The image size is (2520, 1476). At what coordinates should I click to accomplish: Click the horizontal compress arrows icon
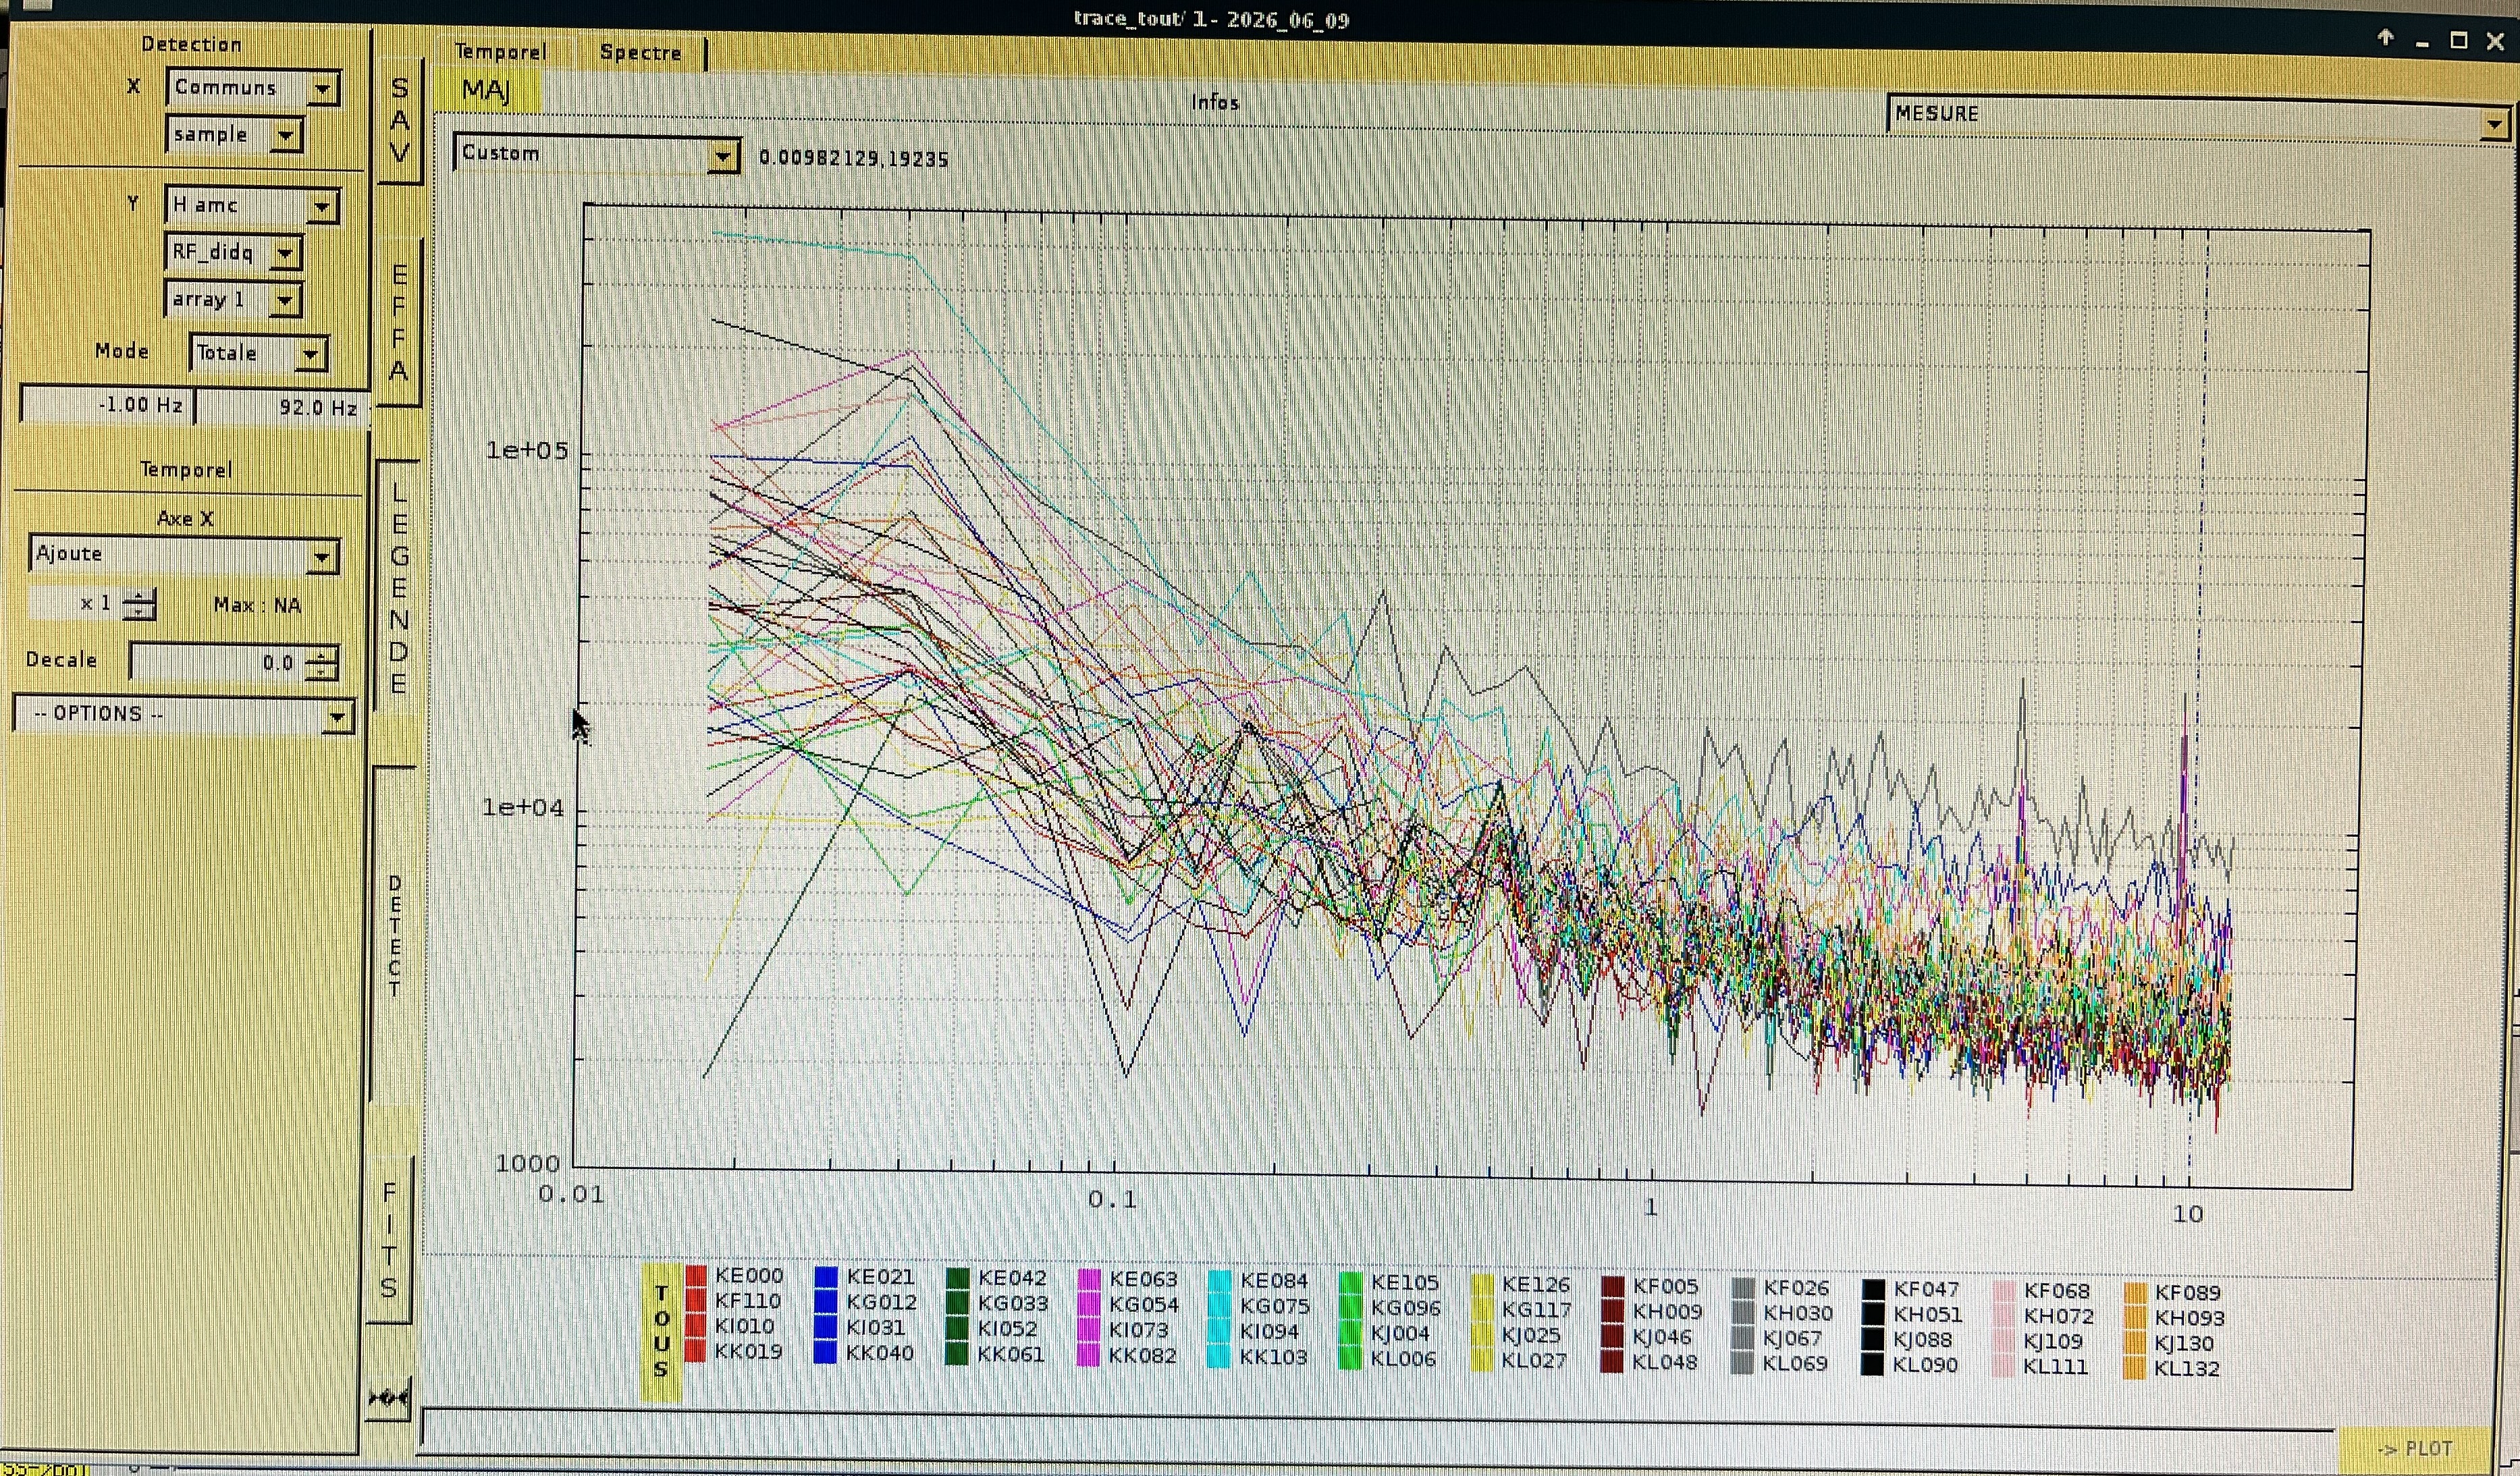coord(388,1397)
